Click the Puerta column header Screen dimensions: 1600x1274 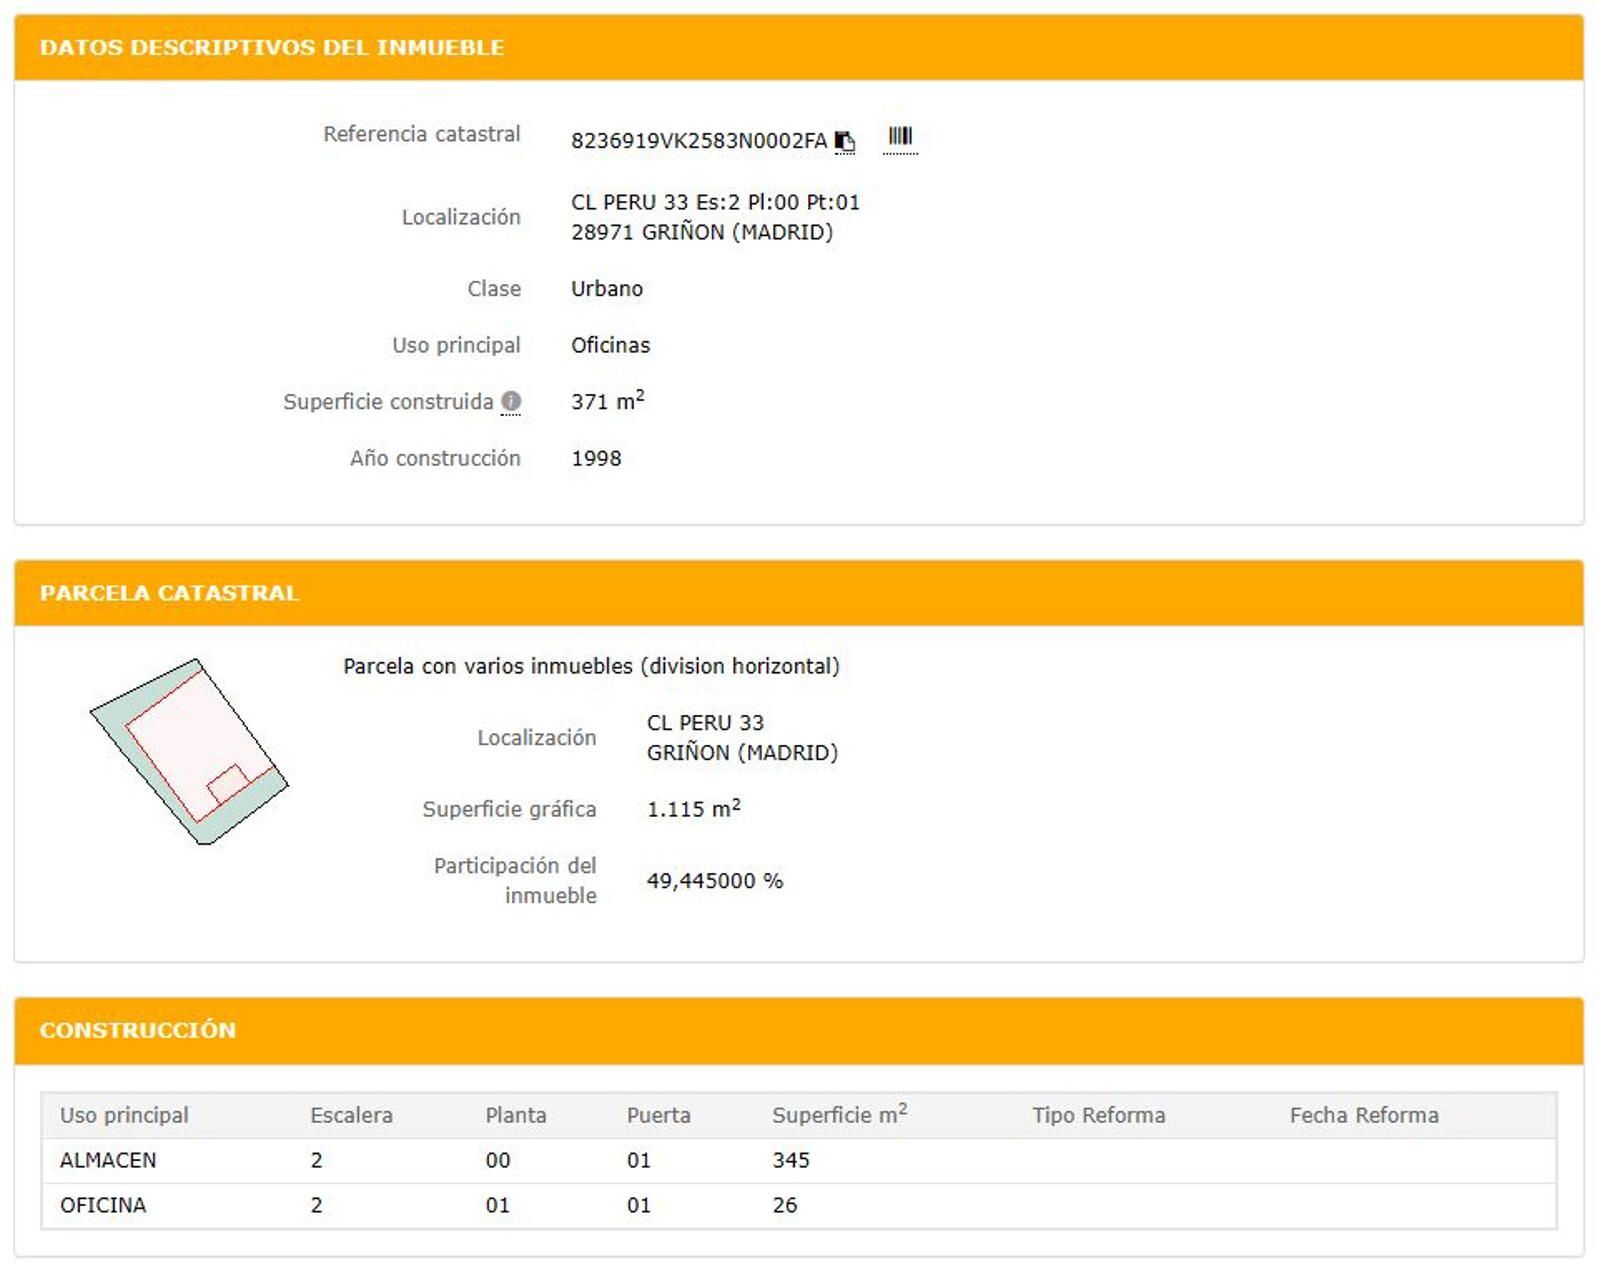659,1115
